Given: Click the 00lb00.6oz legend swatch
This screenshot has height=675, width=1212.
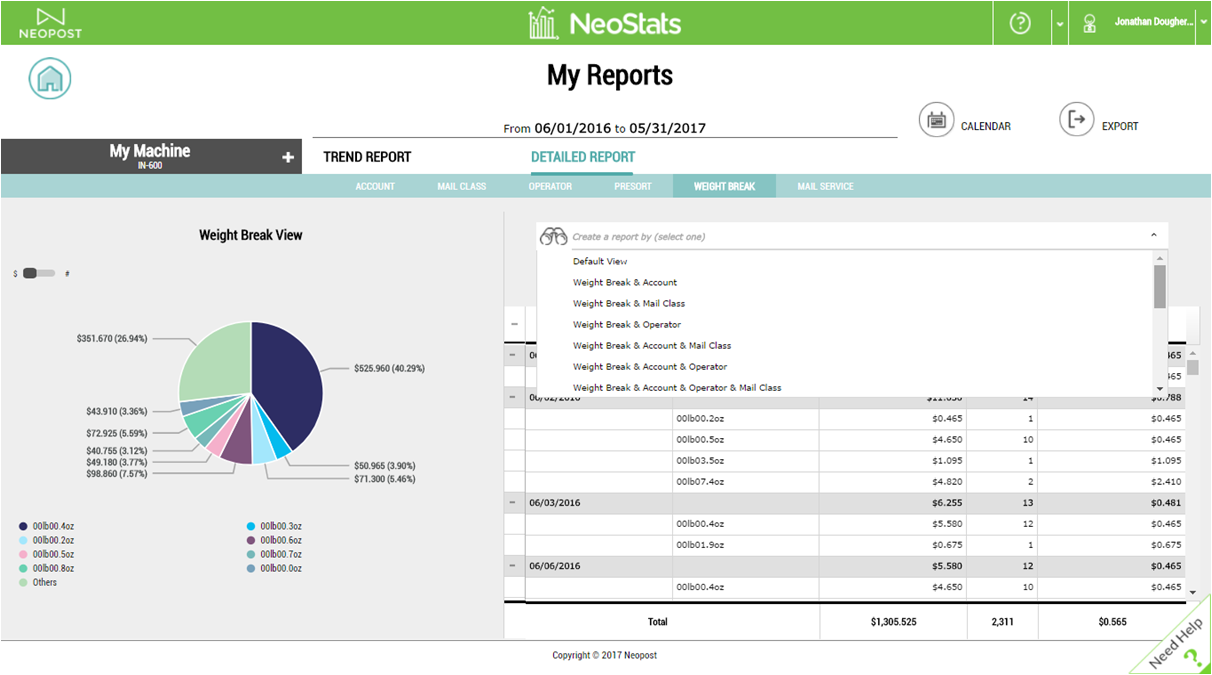Looking at the screenshot, I should (251, 540).
